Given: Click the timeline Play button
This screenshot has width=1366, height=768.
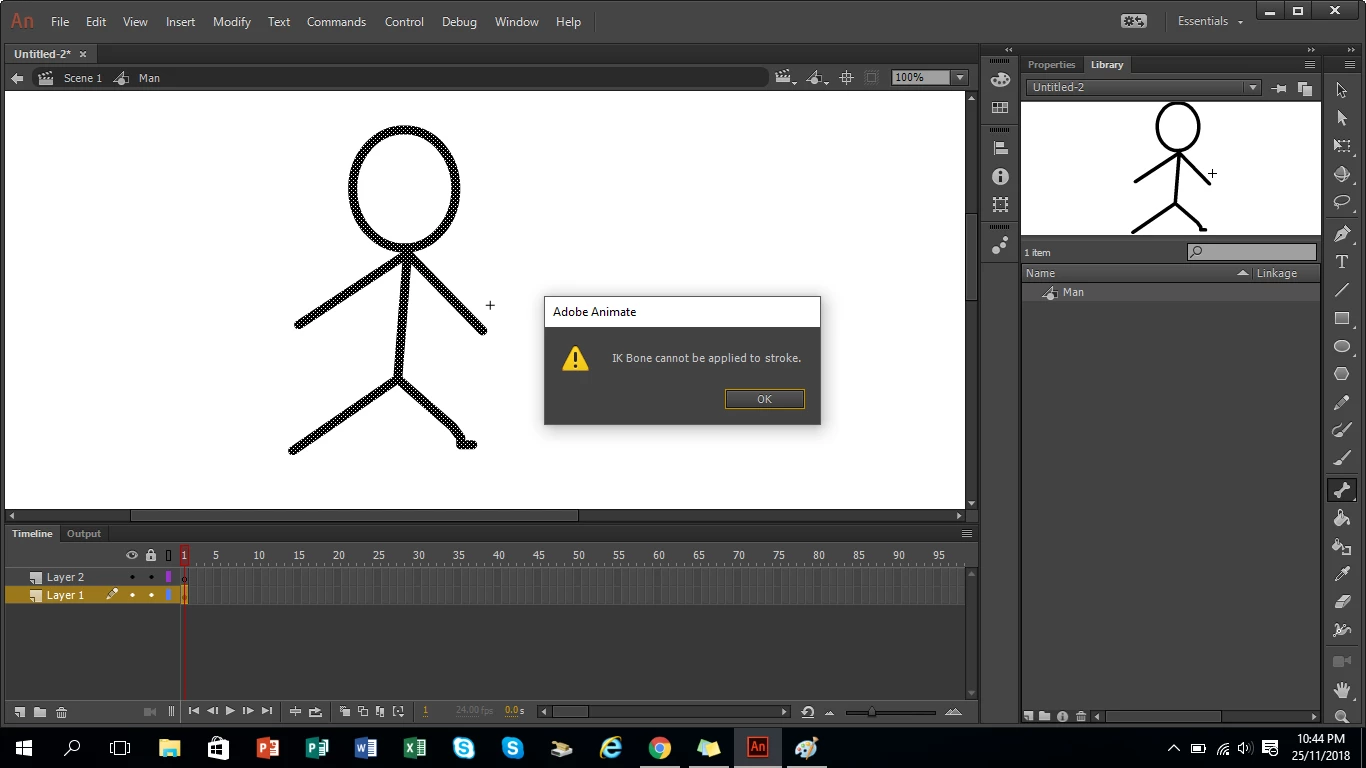Looking at the screenshot, I should pos(230,711).
